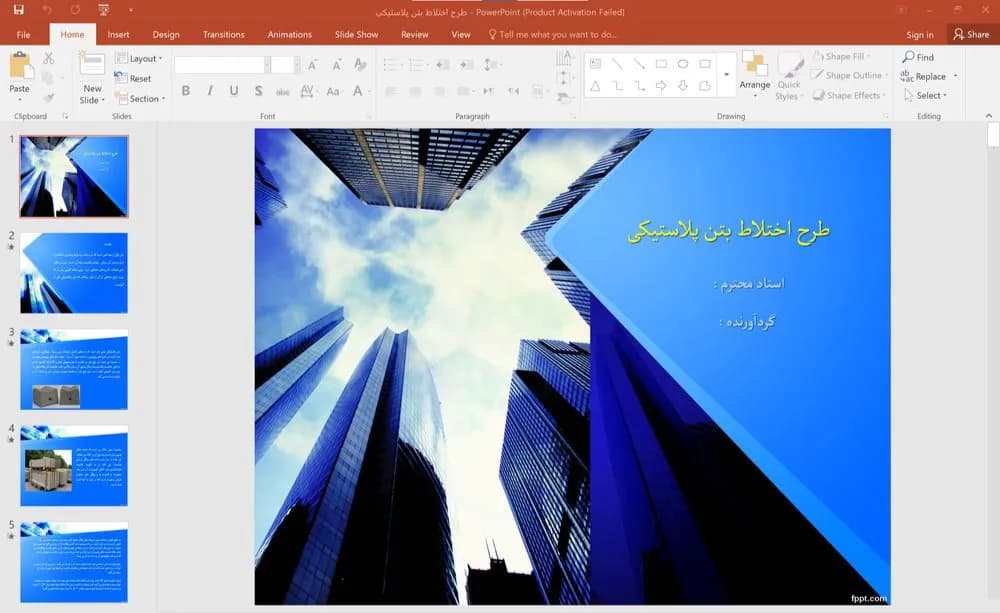Click the Redo icon in title bar
1000x613 pixels.
75,10
